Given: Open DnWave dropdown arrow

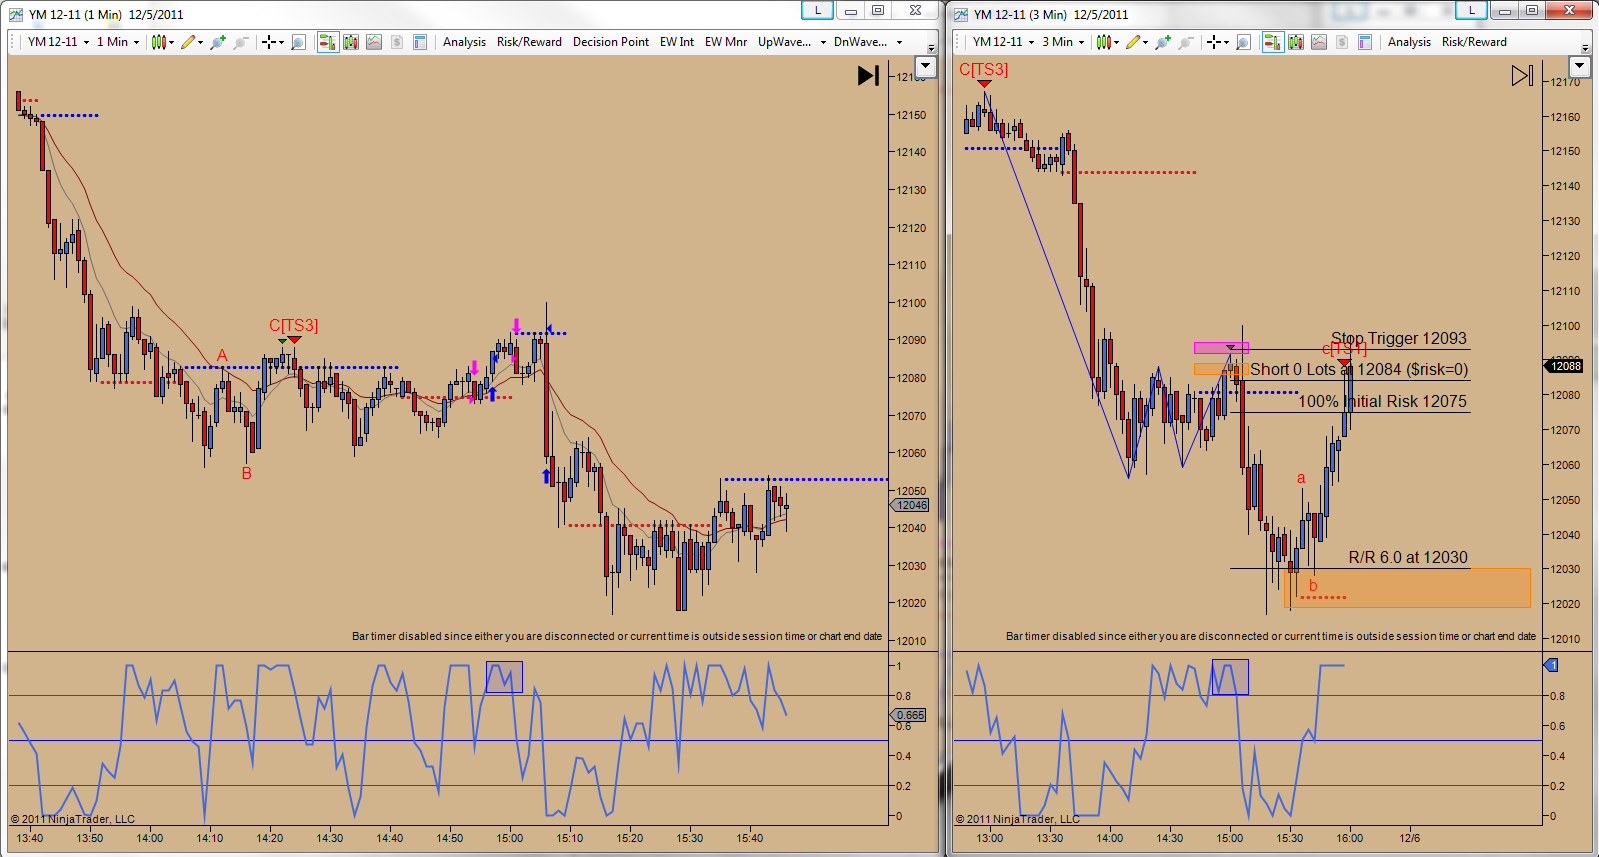Looking at the screenshot, I should [899, 42].
